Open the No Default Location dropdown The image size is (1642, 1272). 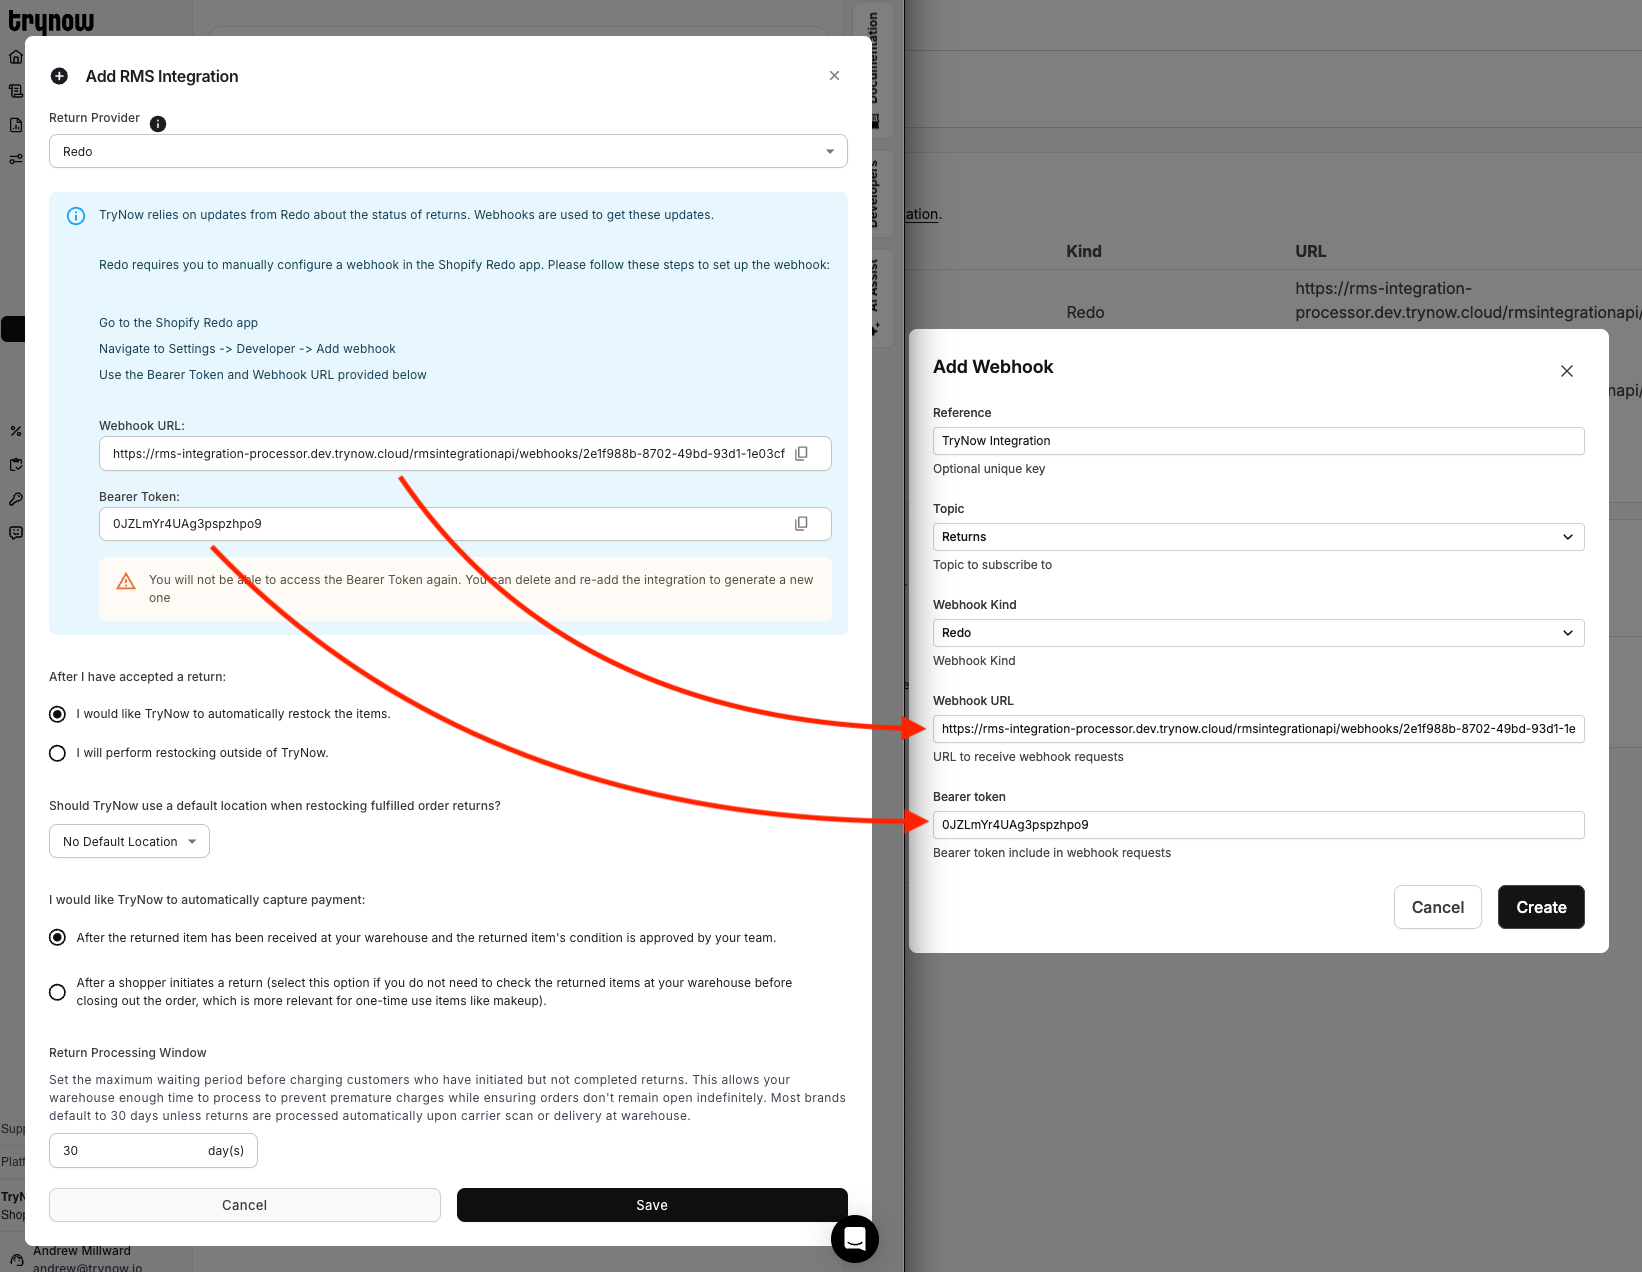coord(129,841)
